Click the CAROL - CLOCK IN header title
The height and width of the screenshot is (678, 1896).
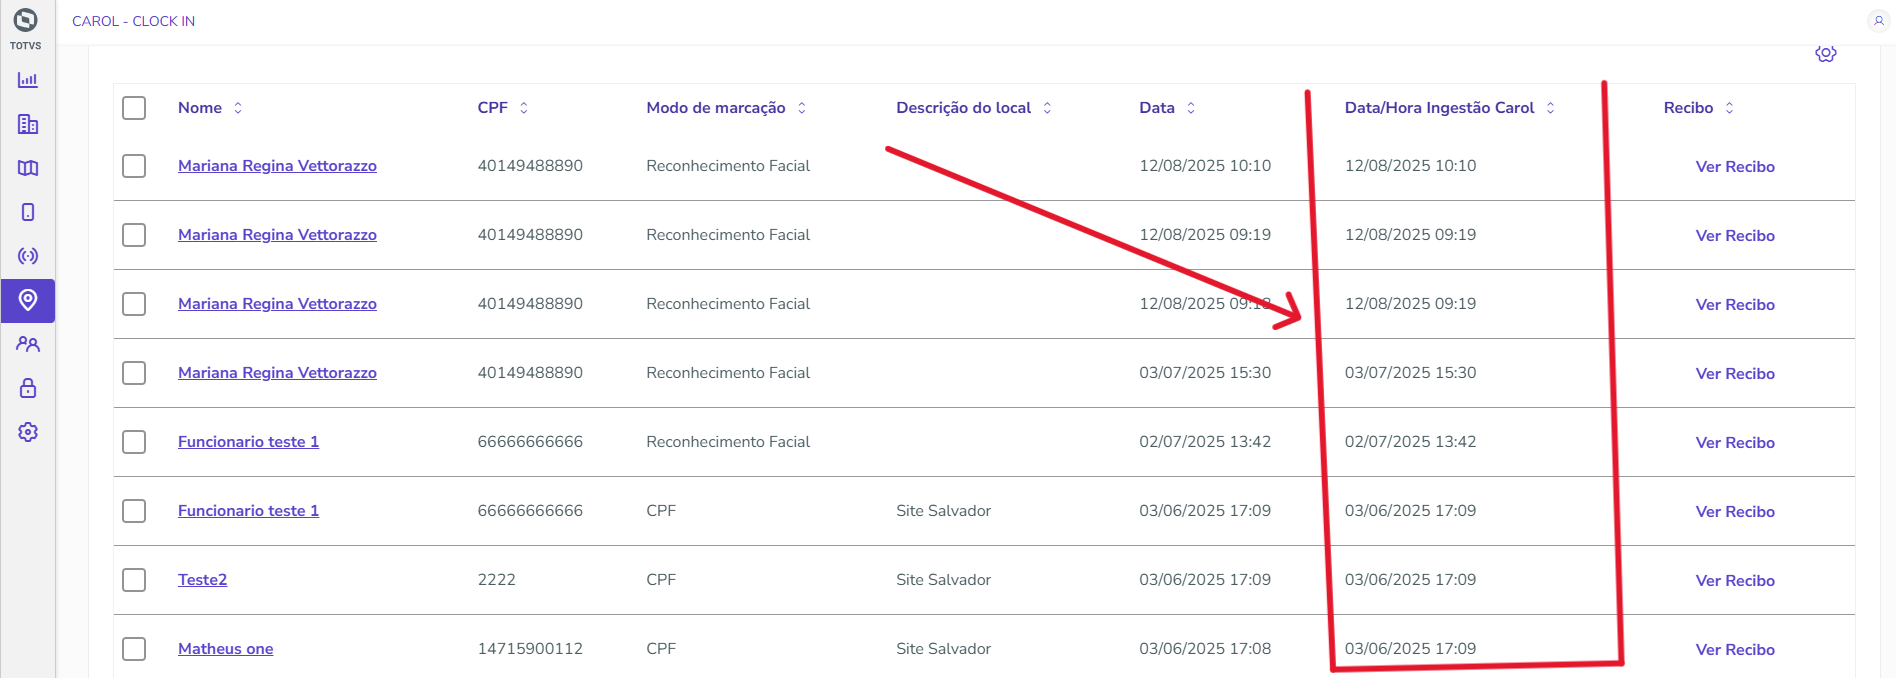point(133,21)
